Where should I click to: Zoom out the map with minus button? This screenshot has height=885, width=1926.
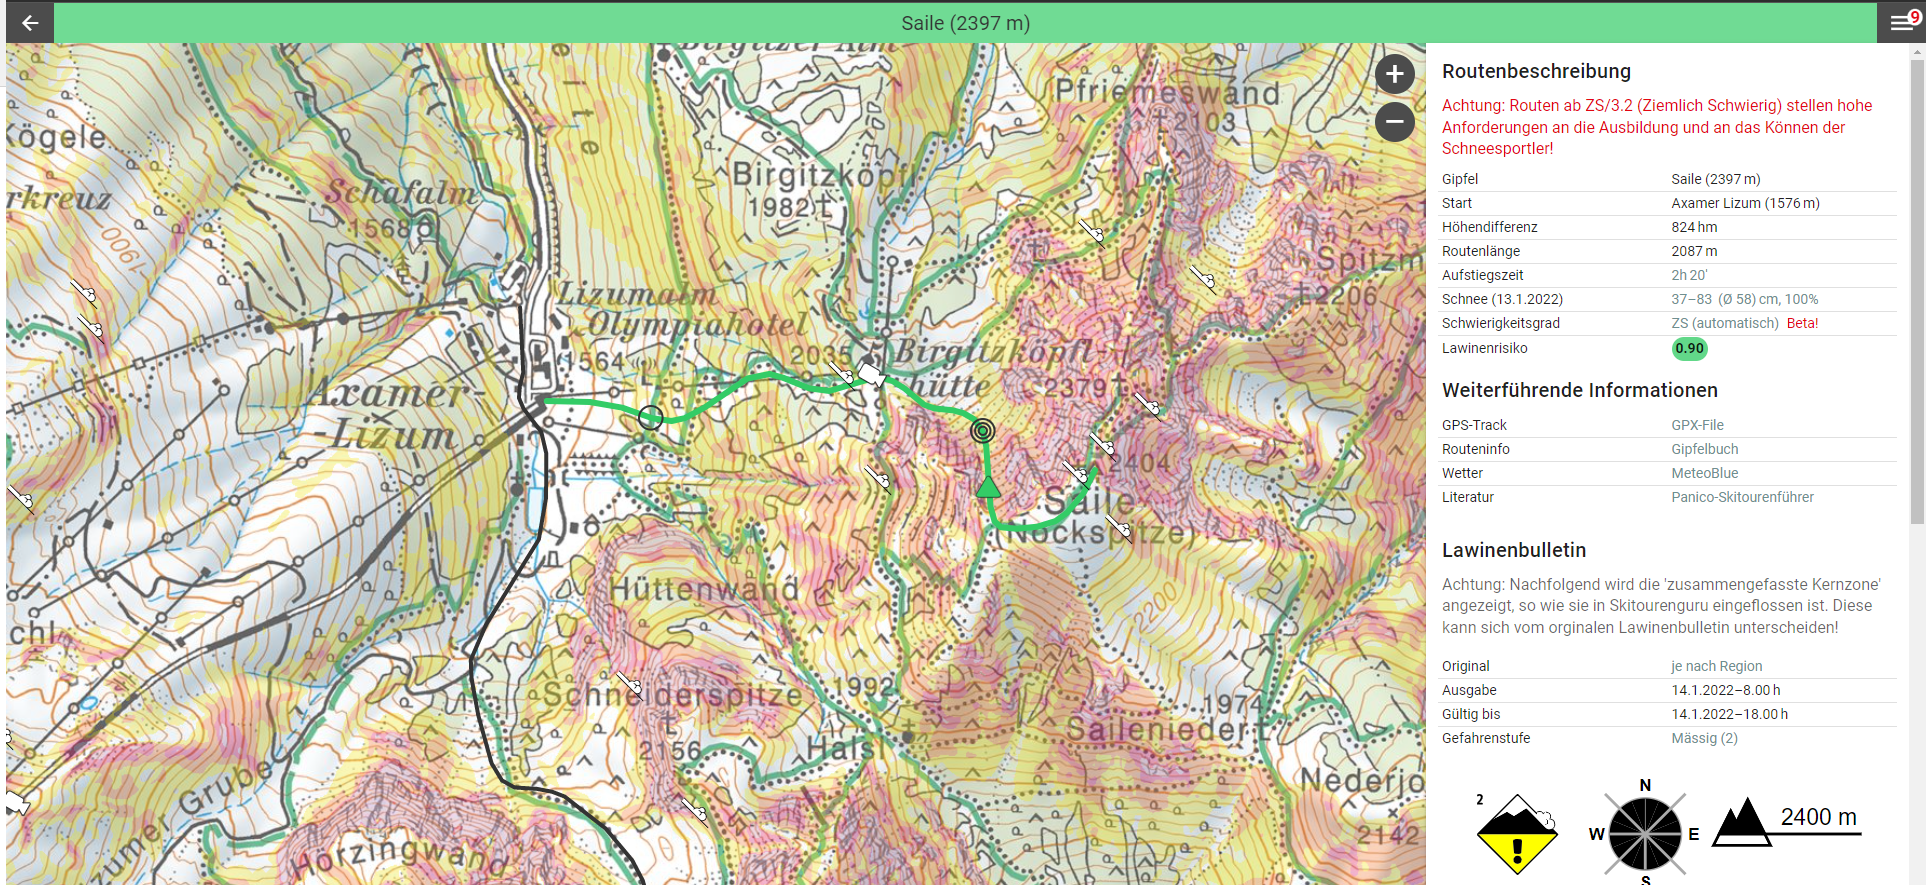pos(1394,122)
